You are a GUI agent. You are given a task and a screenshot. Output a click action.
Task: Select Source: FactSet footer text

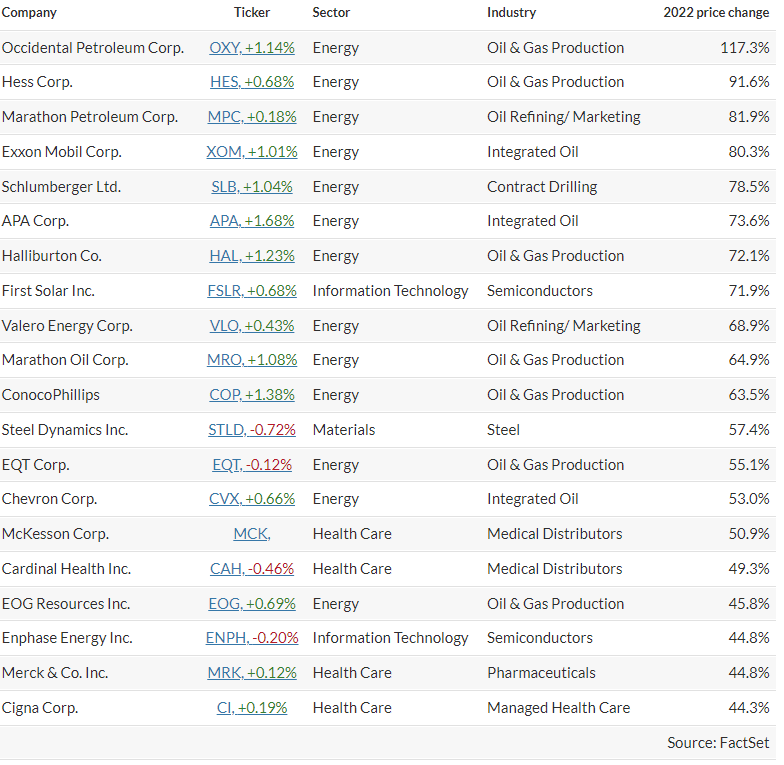pyautogui.click(x=718, y=743)
